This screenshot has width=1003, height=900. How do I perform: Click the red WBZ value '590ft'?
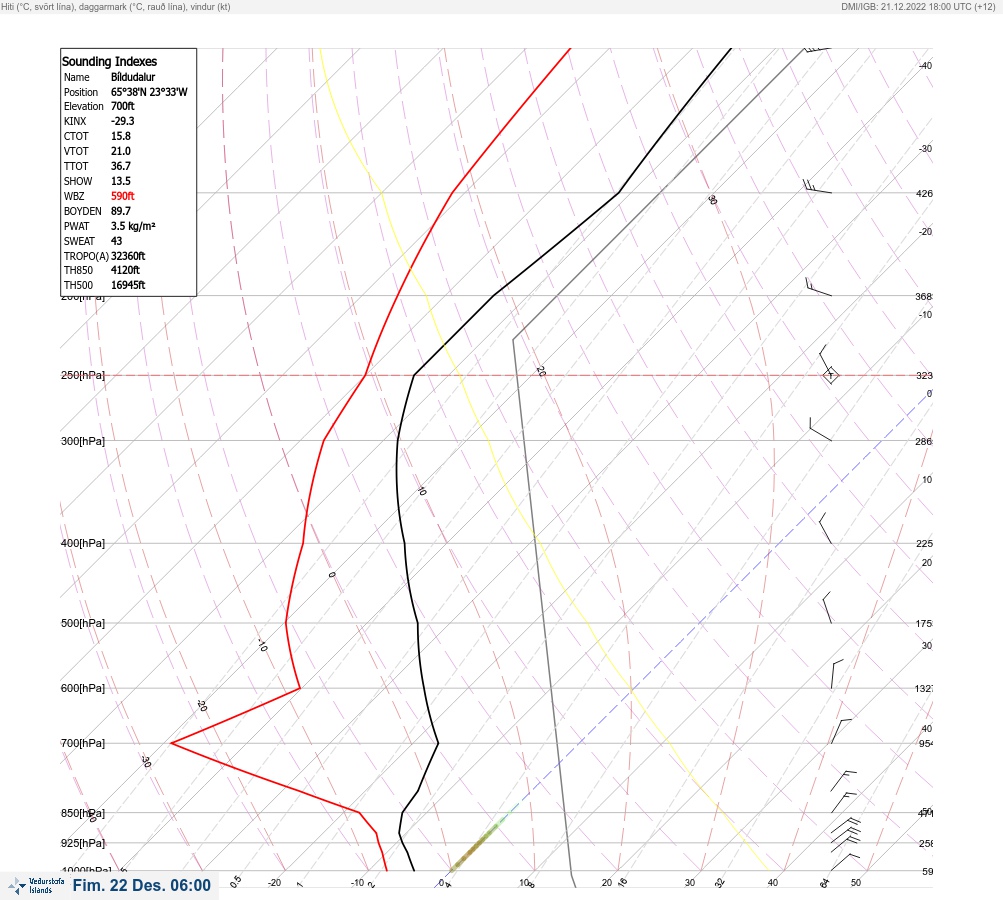[123, 196]
